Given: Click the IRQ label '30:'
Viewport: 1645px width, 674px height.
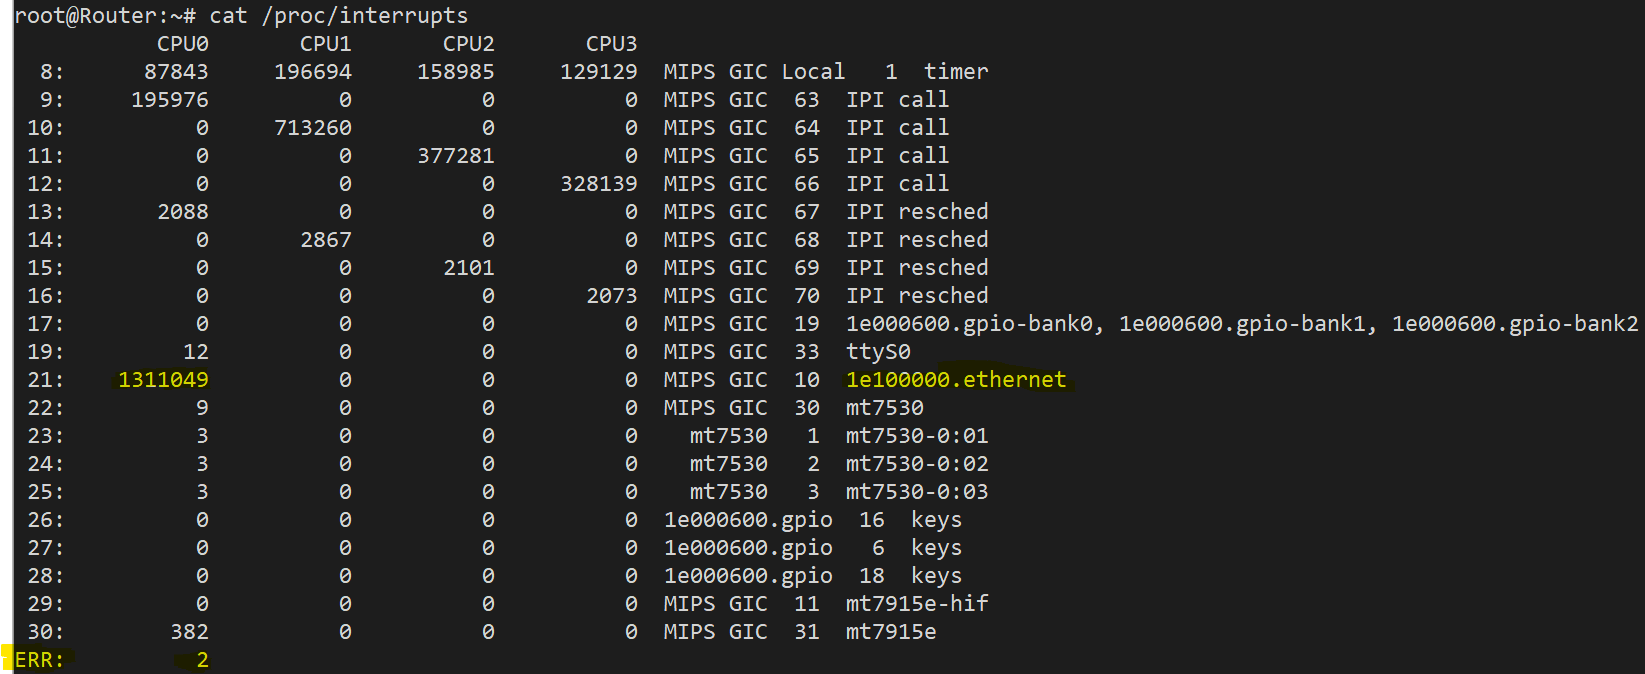Looking at the screenshot, I should 46,632.
